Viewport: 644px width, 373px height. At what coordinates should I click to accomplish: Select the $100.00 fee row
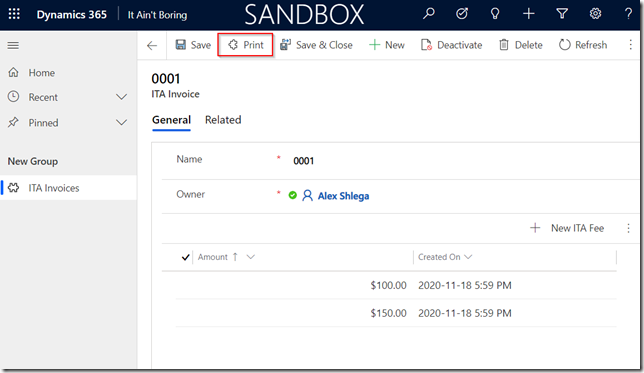pyautogui.click(x=396, y=285)
